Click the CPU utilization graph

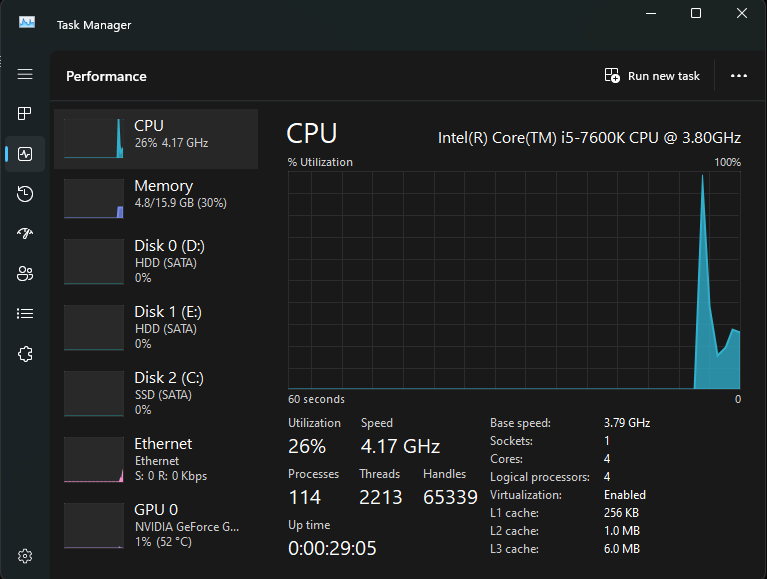coord(514,280)
